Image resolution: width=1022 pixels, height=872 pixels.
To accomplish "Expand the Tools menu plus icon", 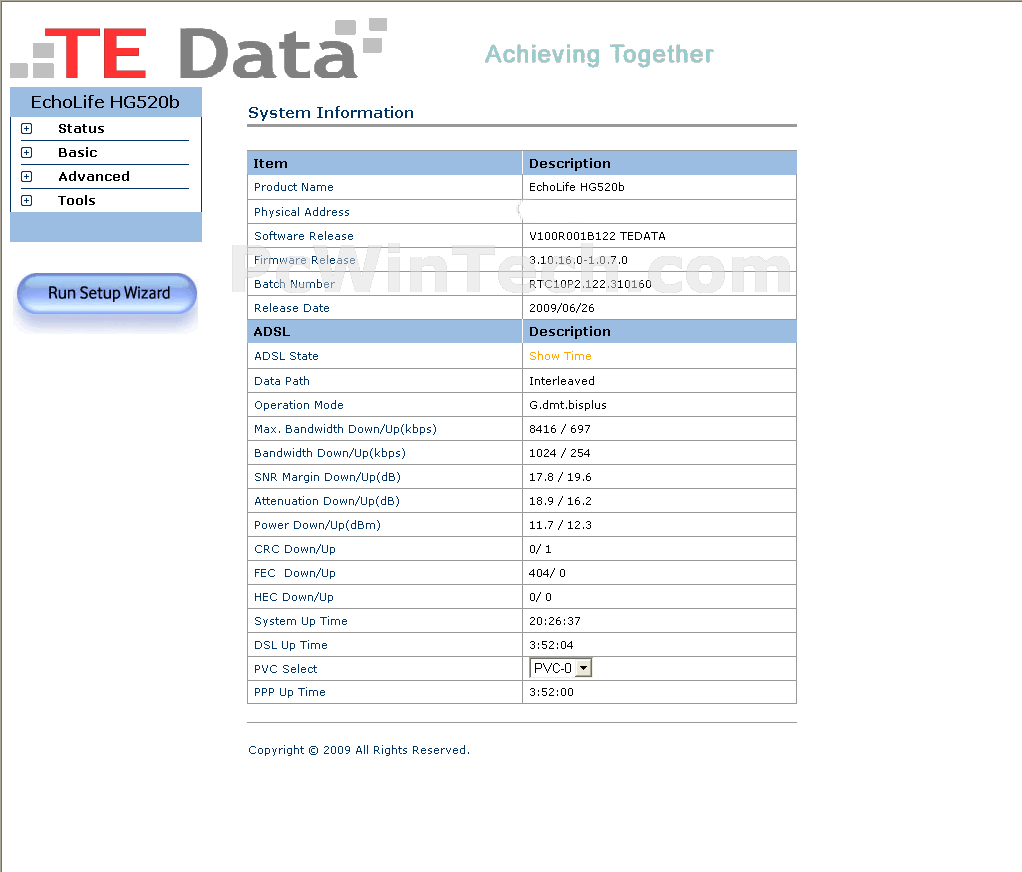I will tap(27, 201).
